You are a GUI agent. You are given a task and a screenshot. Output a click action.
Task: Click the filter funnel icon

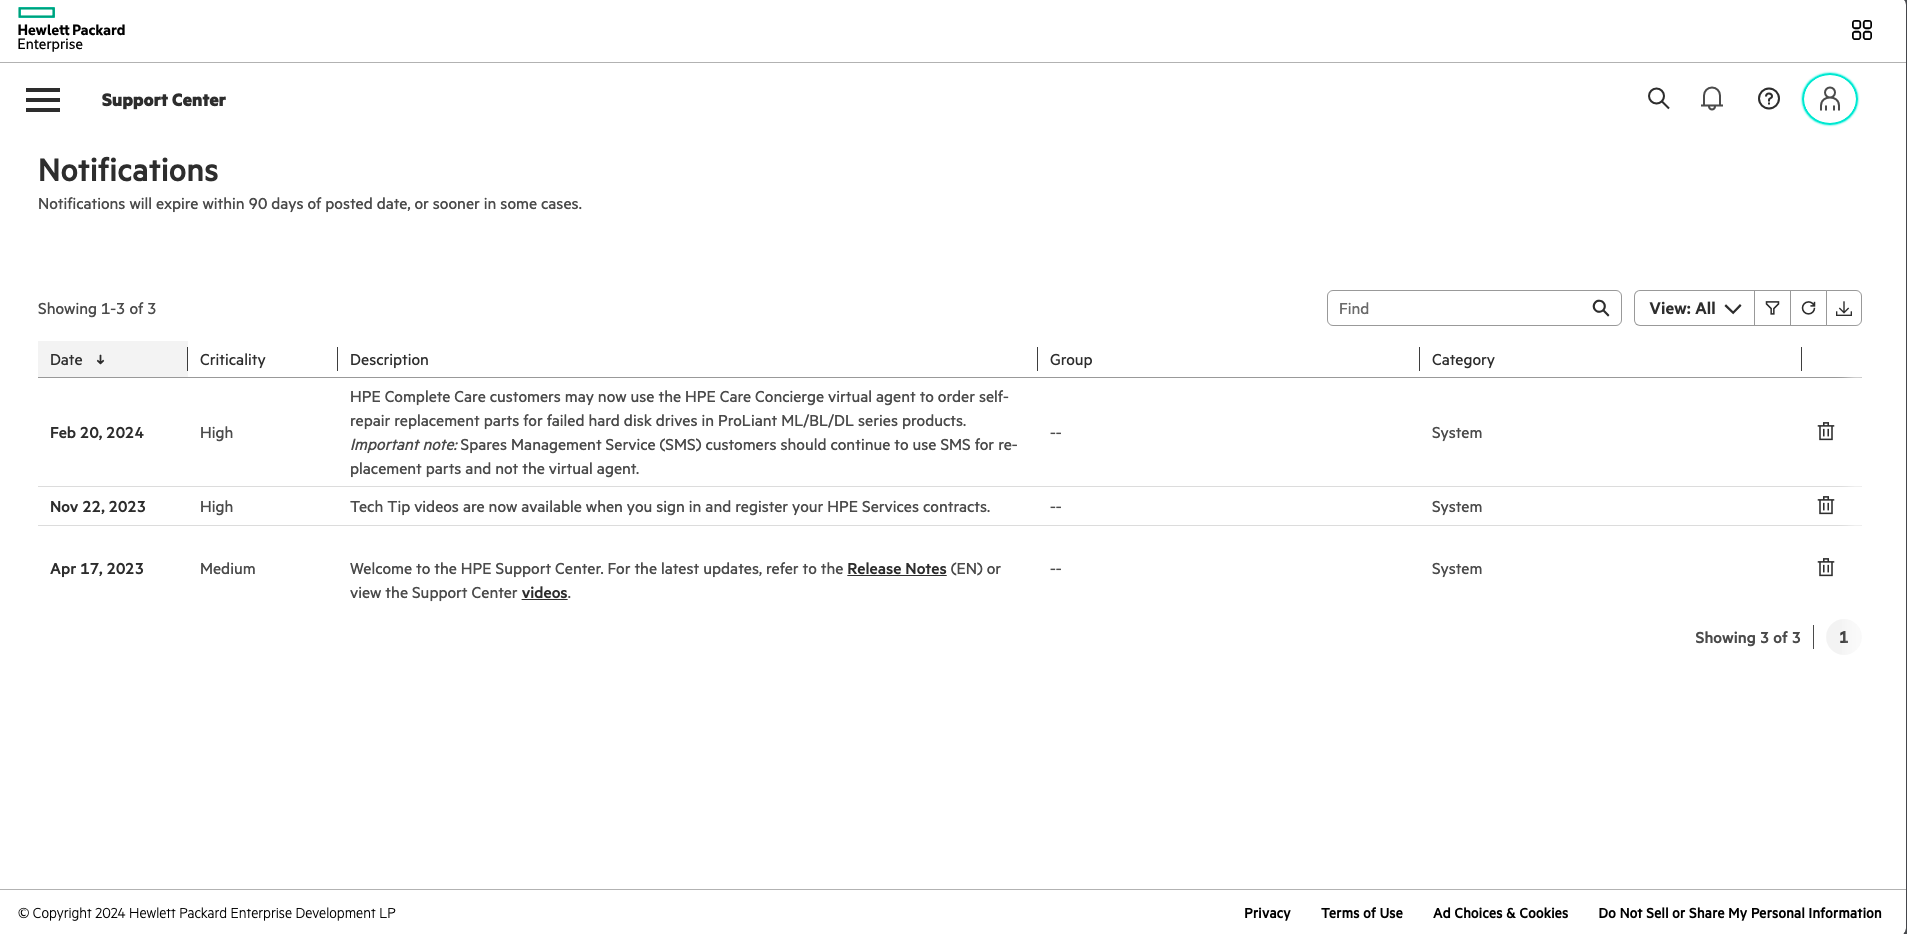[1772, 308]
